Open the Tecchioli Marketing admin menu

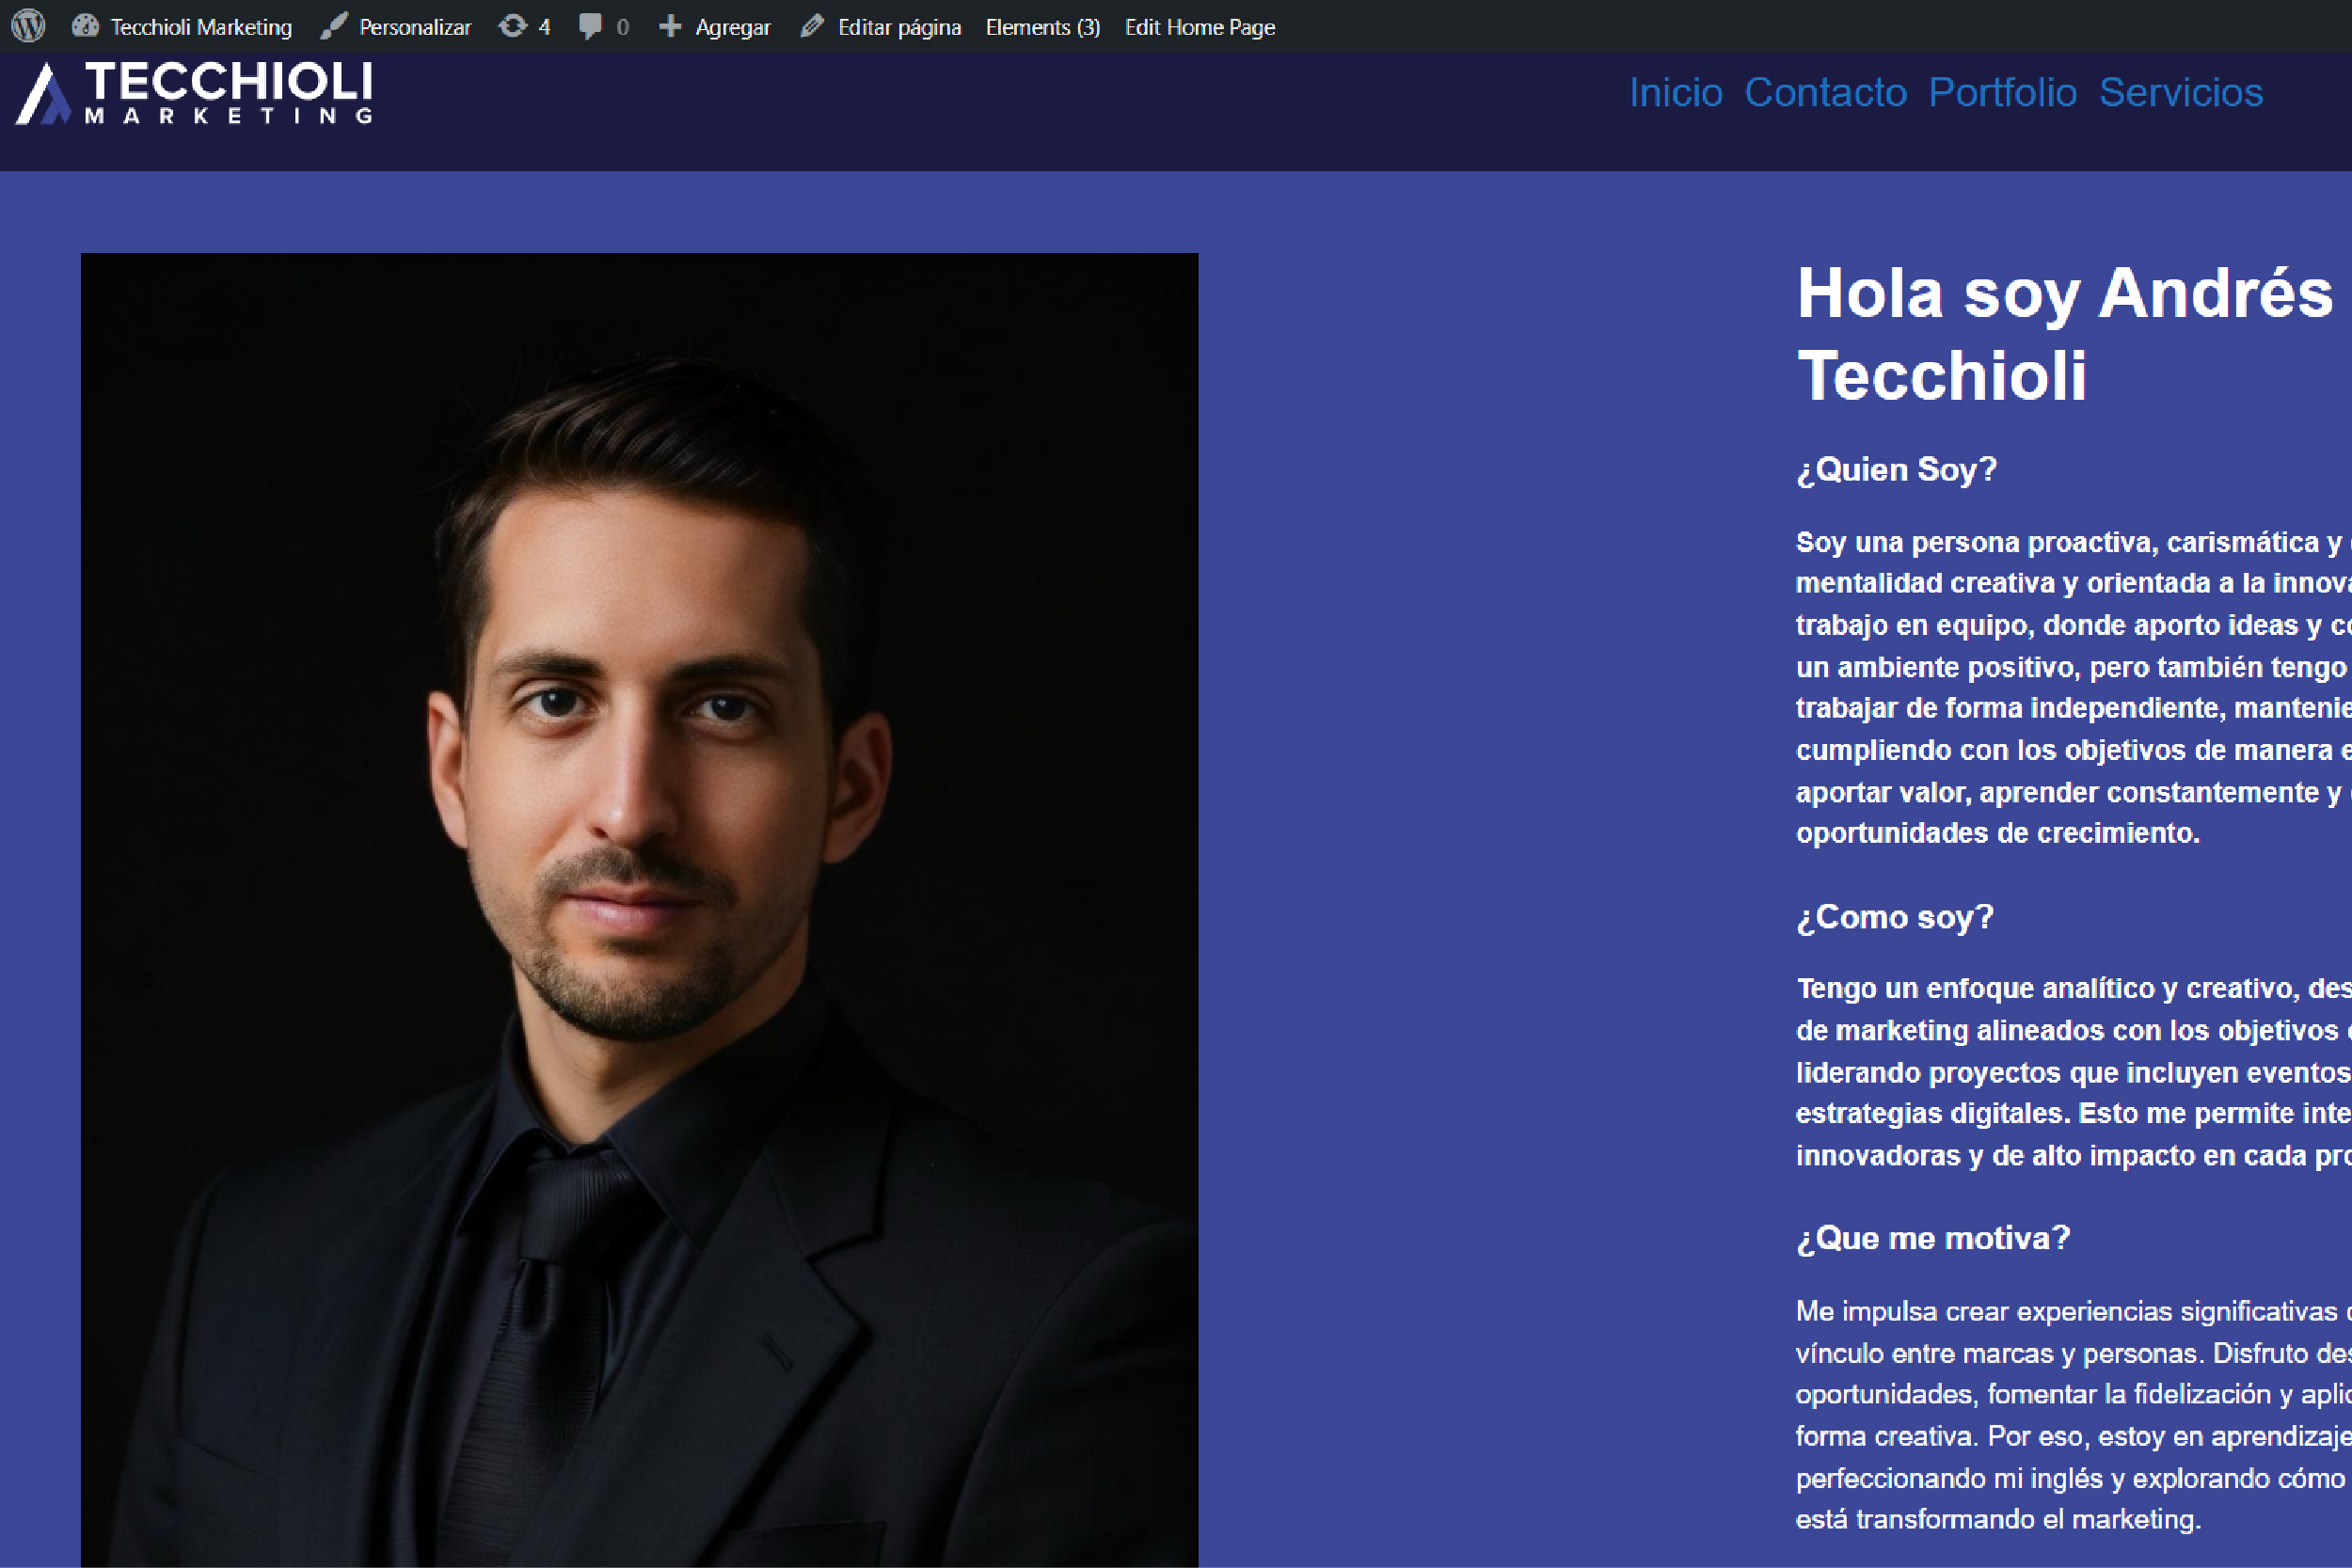click(x=201, y=27)
